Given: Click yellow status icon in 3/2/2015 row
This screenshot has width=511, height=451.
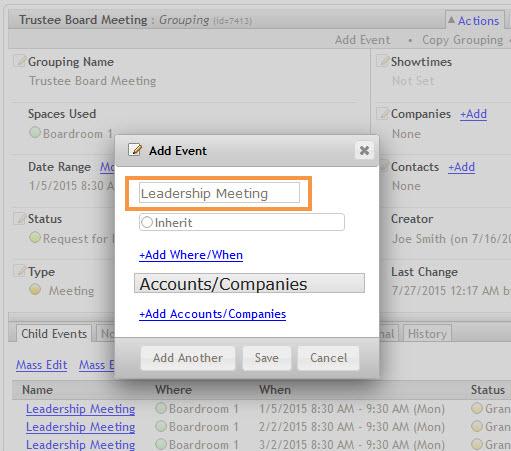Looking at the screenshot, I should pos(477,444).
